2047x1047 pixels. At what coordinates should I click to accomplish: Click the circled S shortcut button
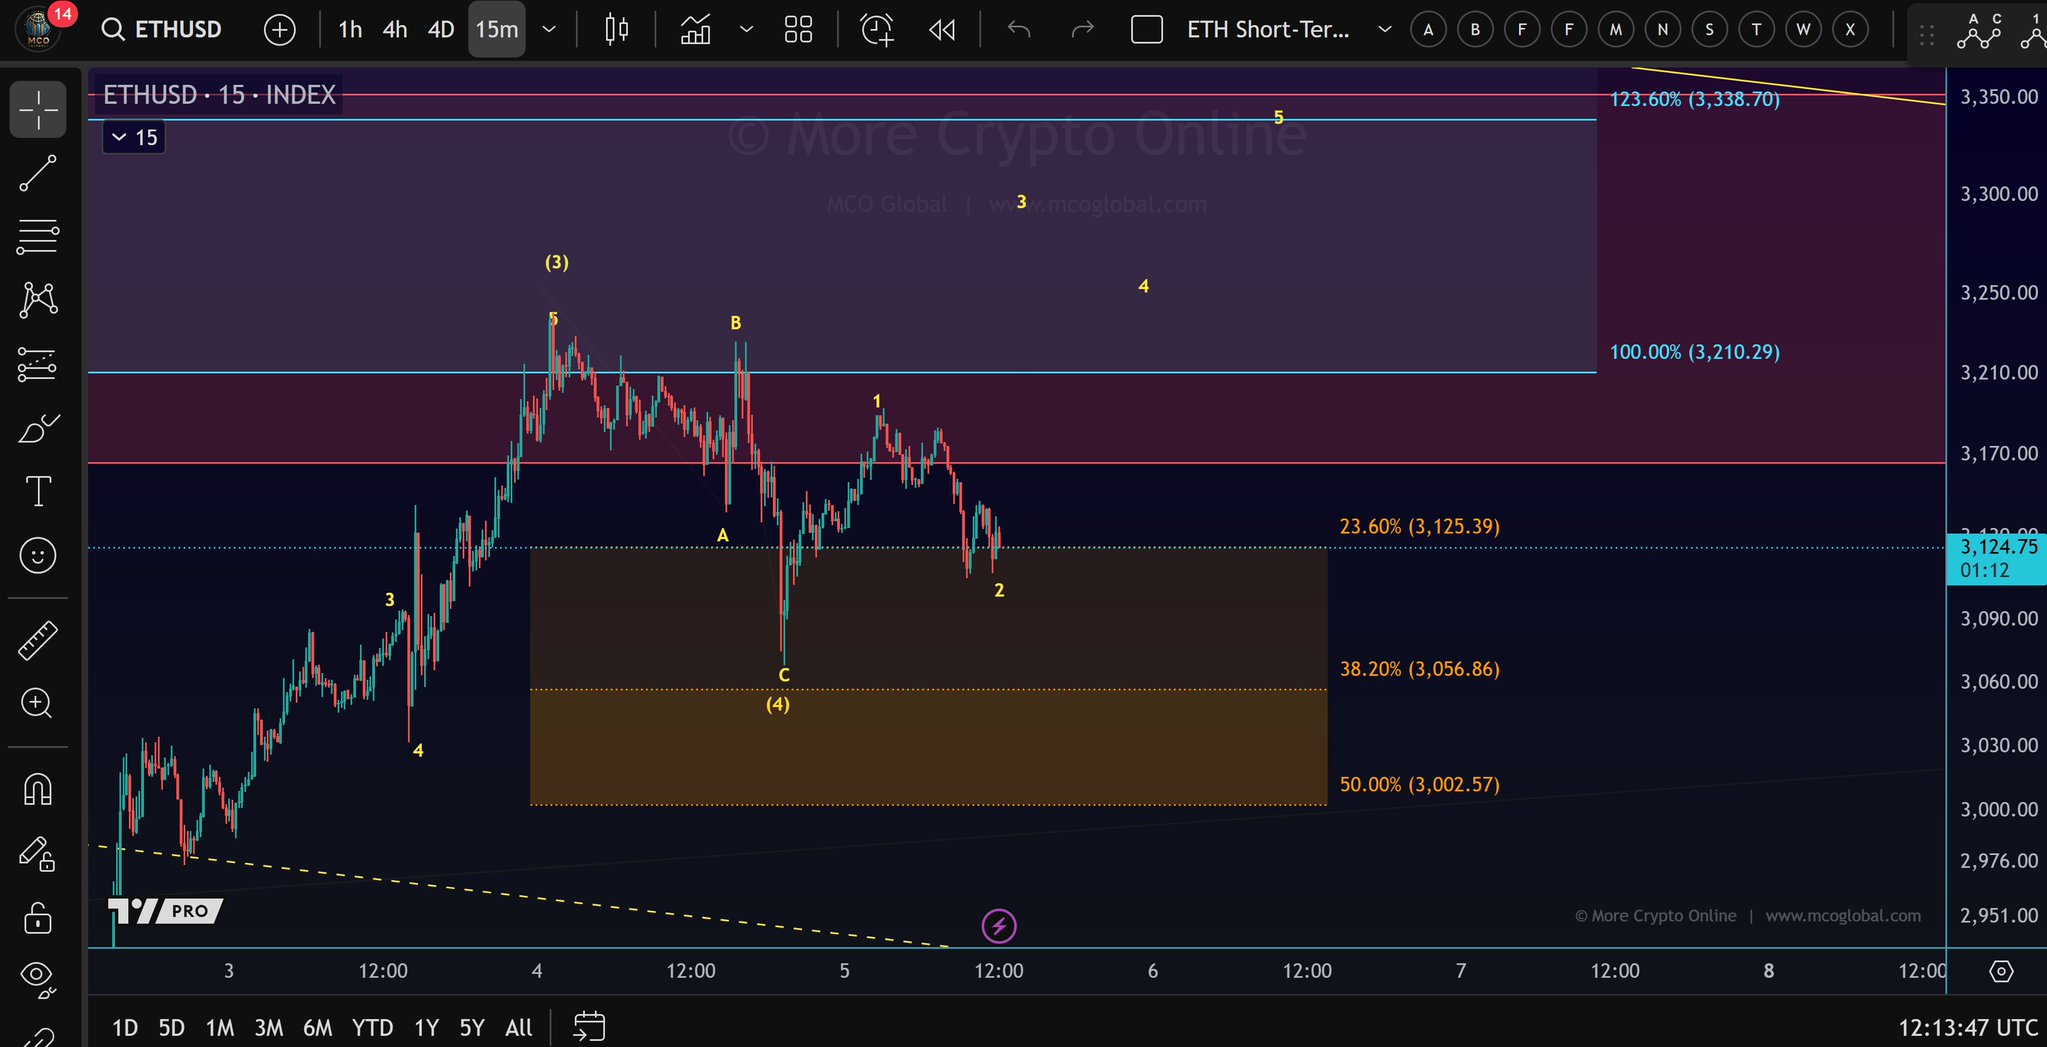click(1709, 30)
